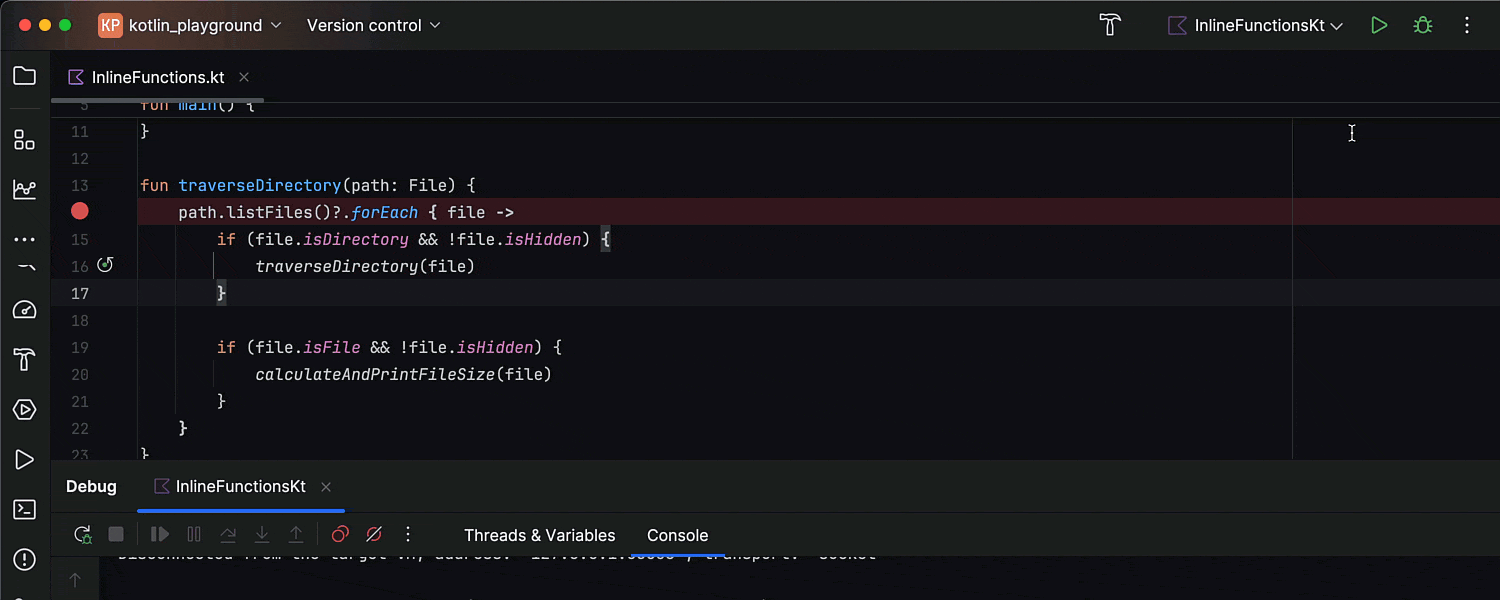This screenshot has width=1500, height=600.
Task: Start the Run with the green play icon
Action: coord(1379,25)
